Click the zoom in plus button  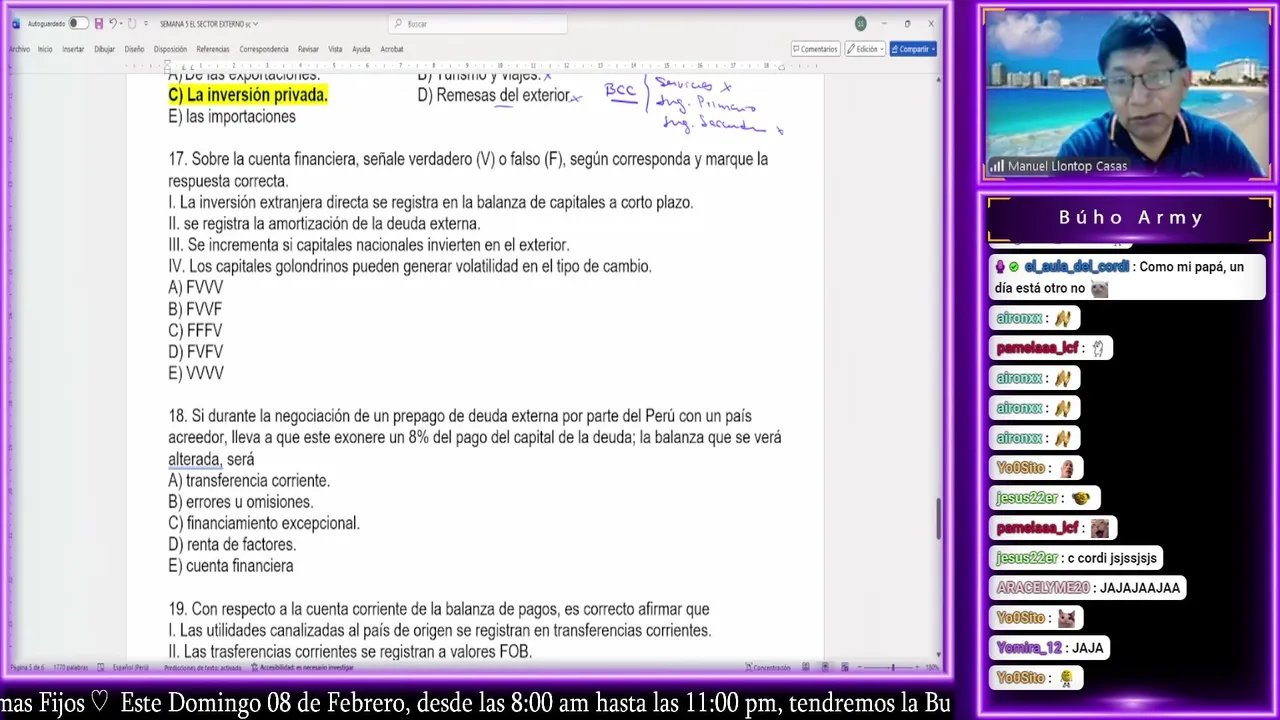coord(919,667)
